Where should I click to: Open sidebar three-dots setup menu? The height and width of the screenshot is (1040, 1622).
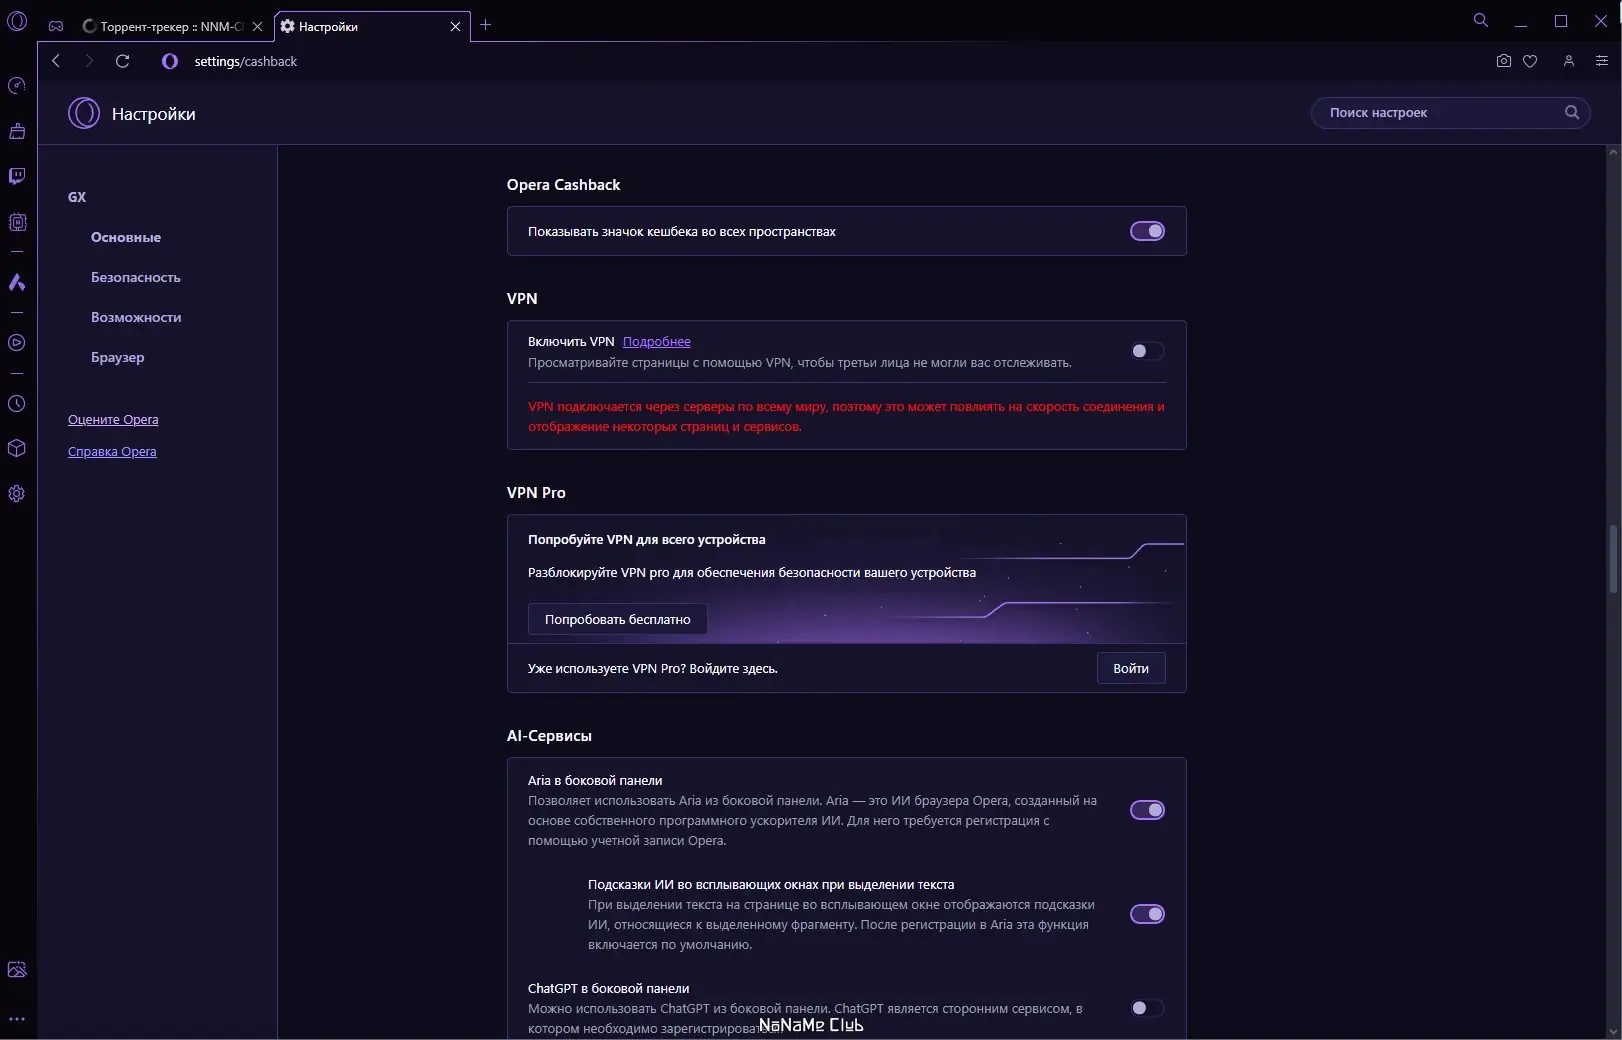[x=17, y=1019]
